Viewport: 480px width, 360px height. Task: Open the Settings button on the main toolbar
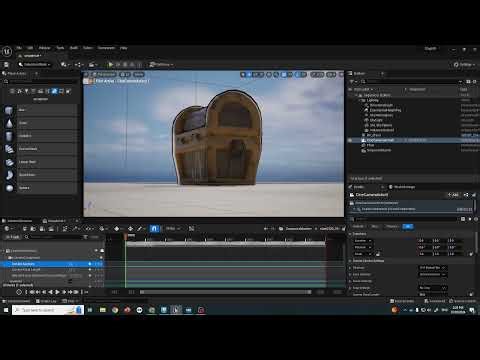464,65
